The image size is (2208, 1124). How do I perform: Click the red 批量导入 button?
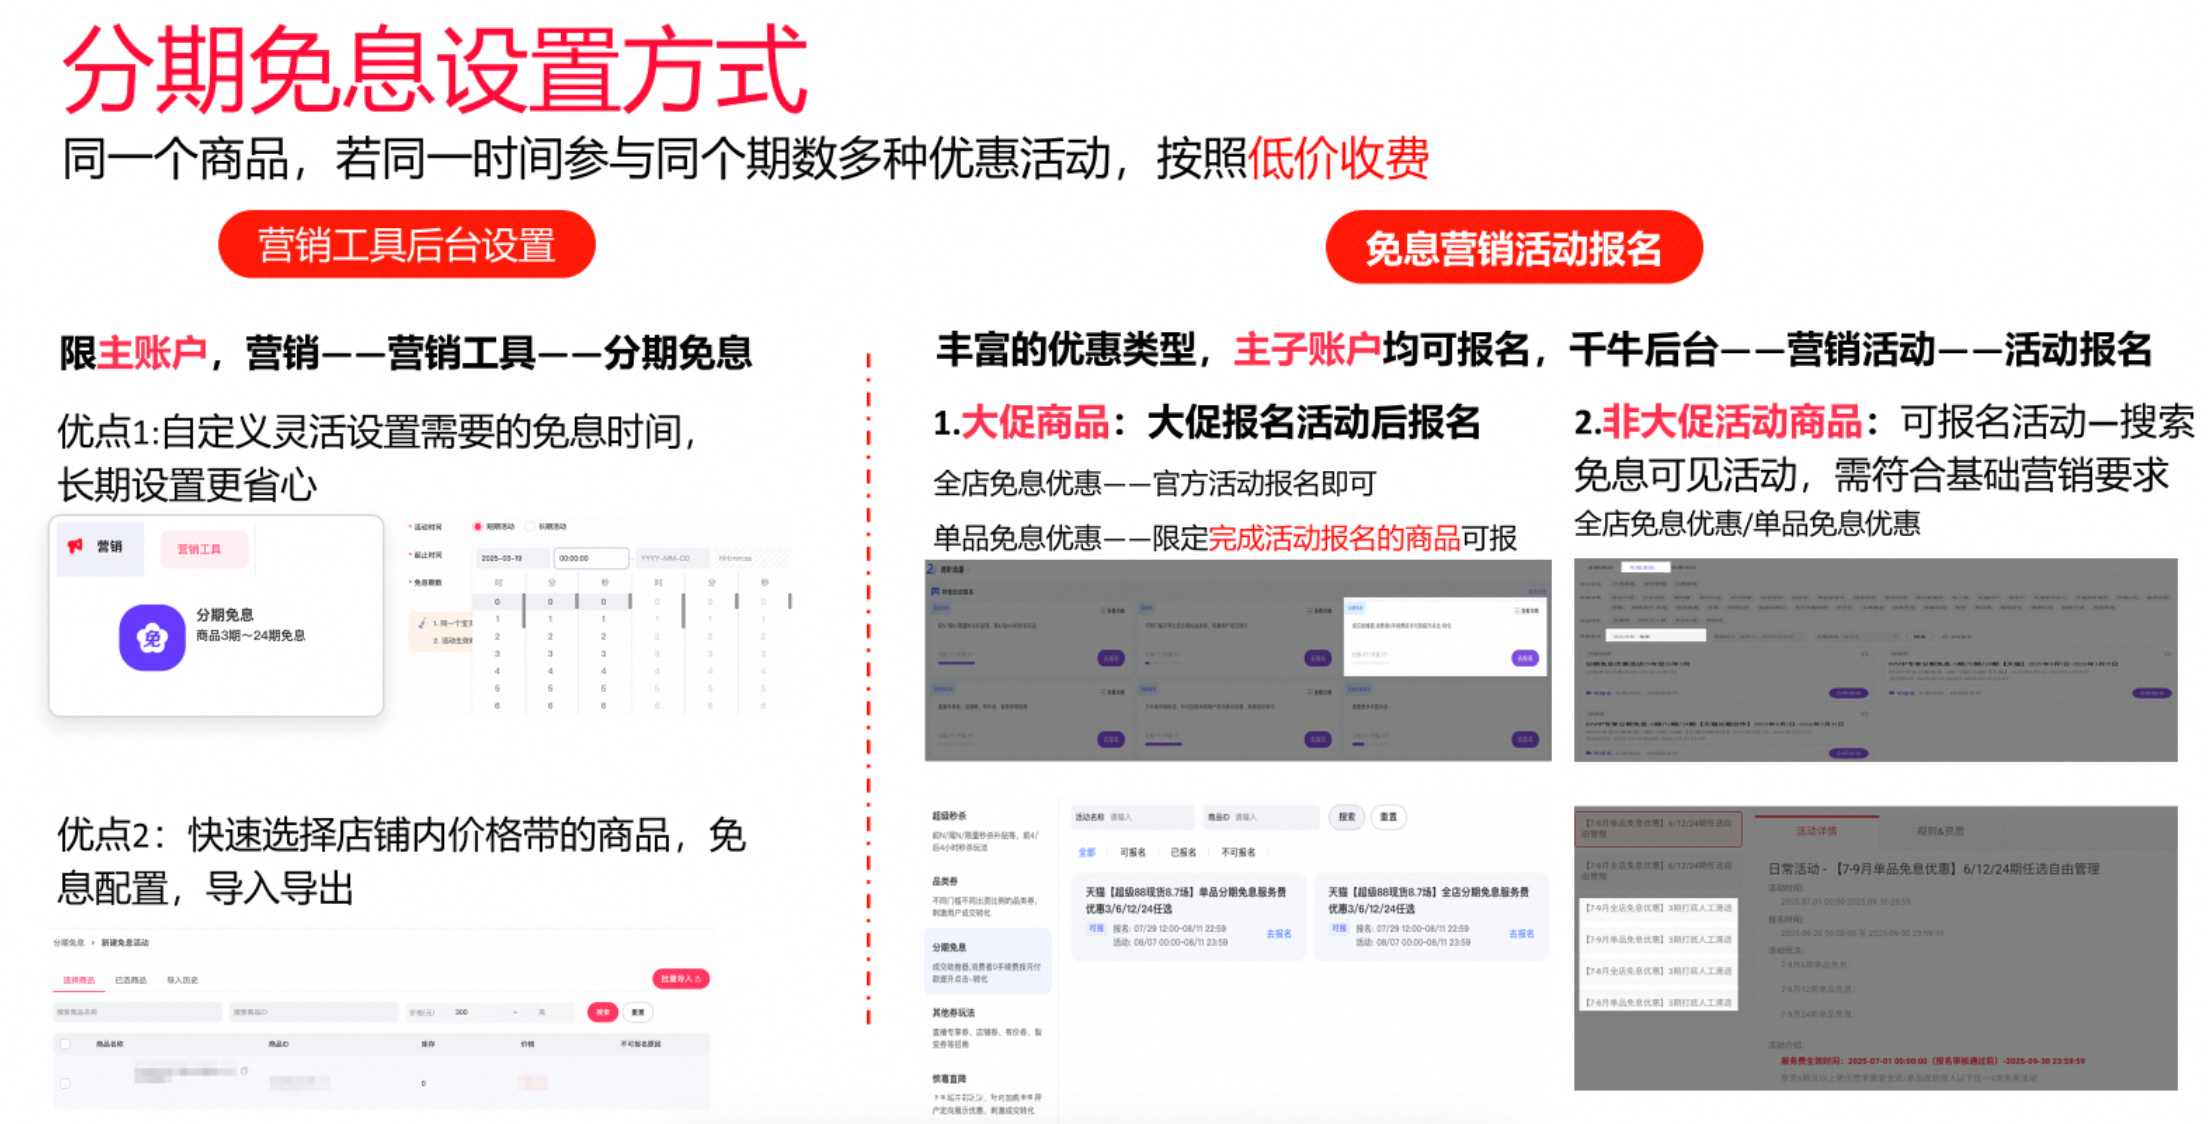click(681, 978)
